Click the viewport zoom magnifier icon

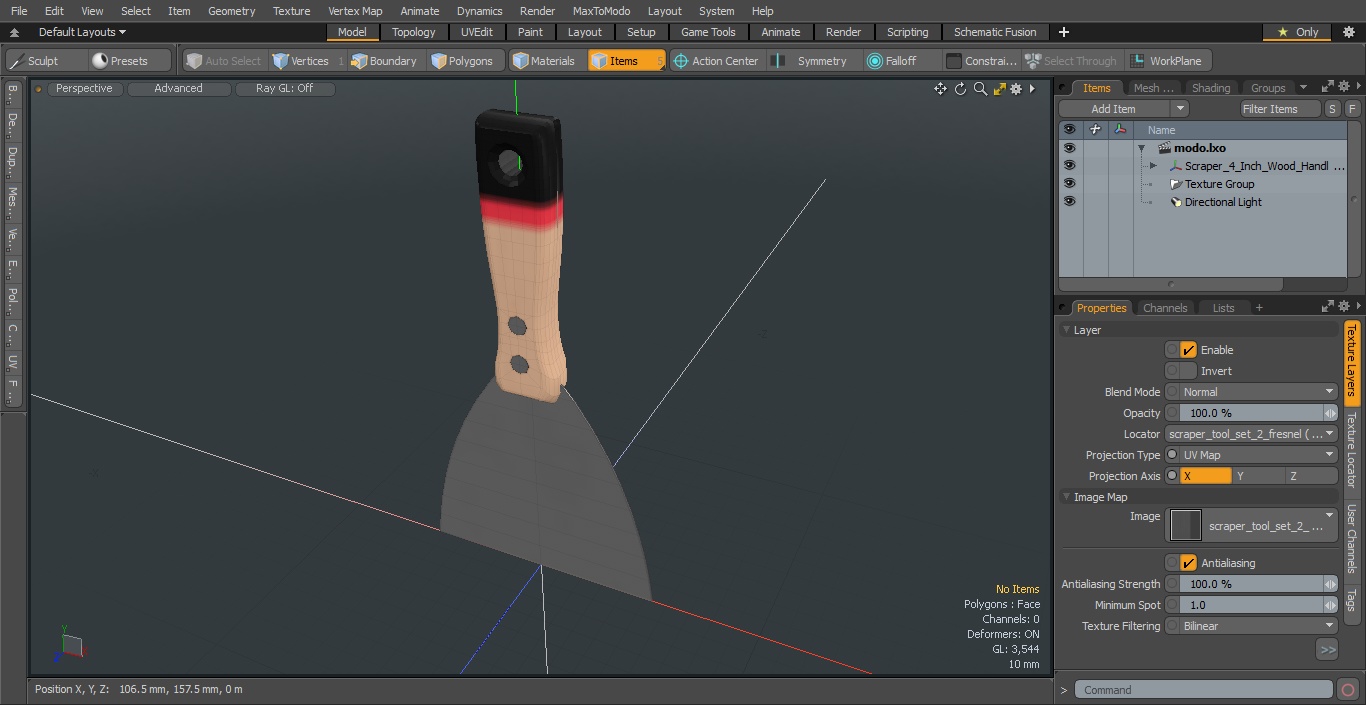click(x=980, y=89)
